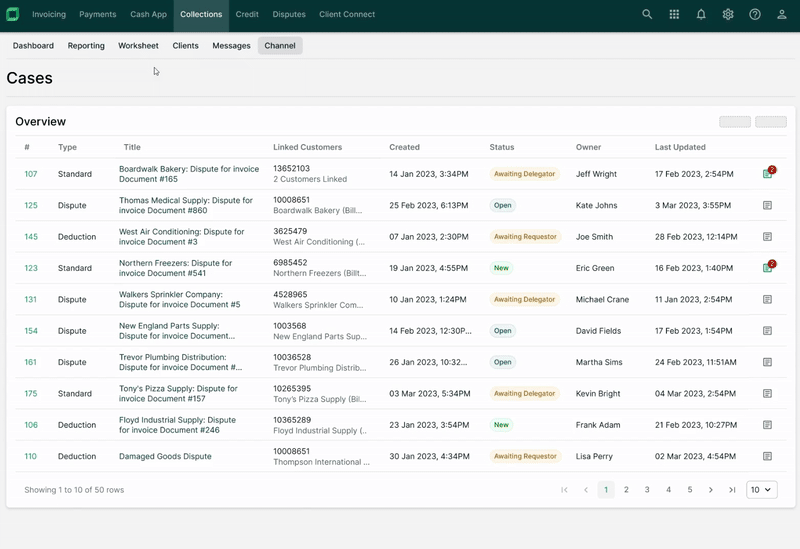Sort by Status column header

502,147
